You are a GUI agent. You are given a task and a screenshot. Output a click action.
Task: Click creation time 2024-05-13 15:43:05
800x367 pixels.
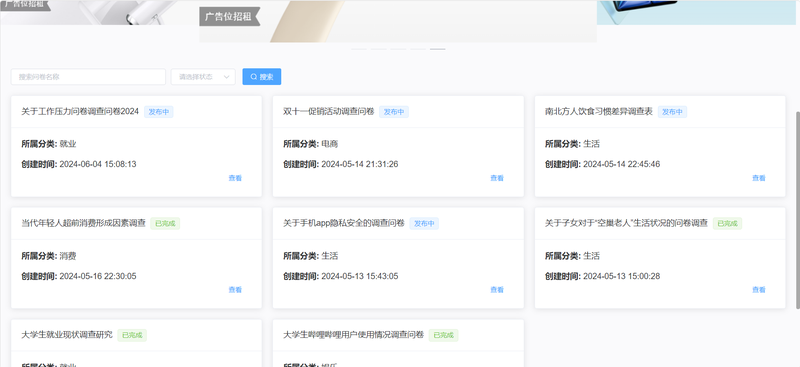click(360, 276)
